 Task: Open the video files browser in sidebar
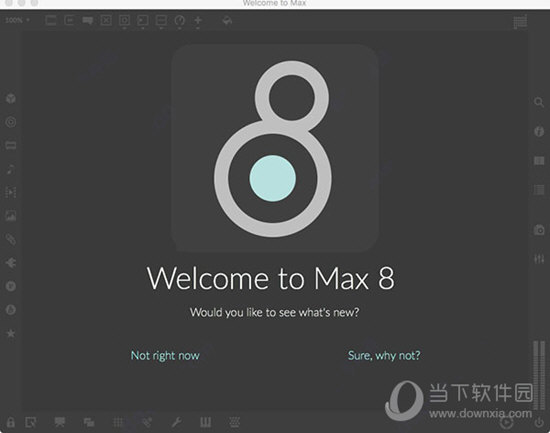11,192
